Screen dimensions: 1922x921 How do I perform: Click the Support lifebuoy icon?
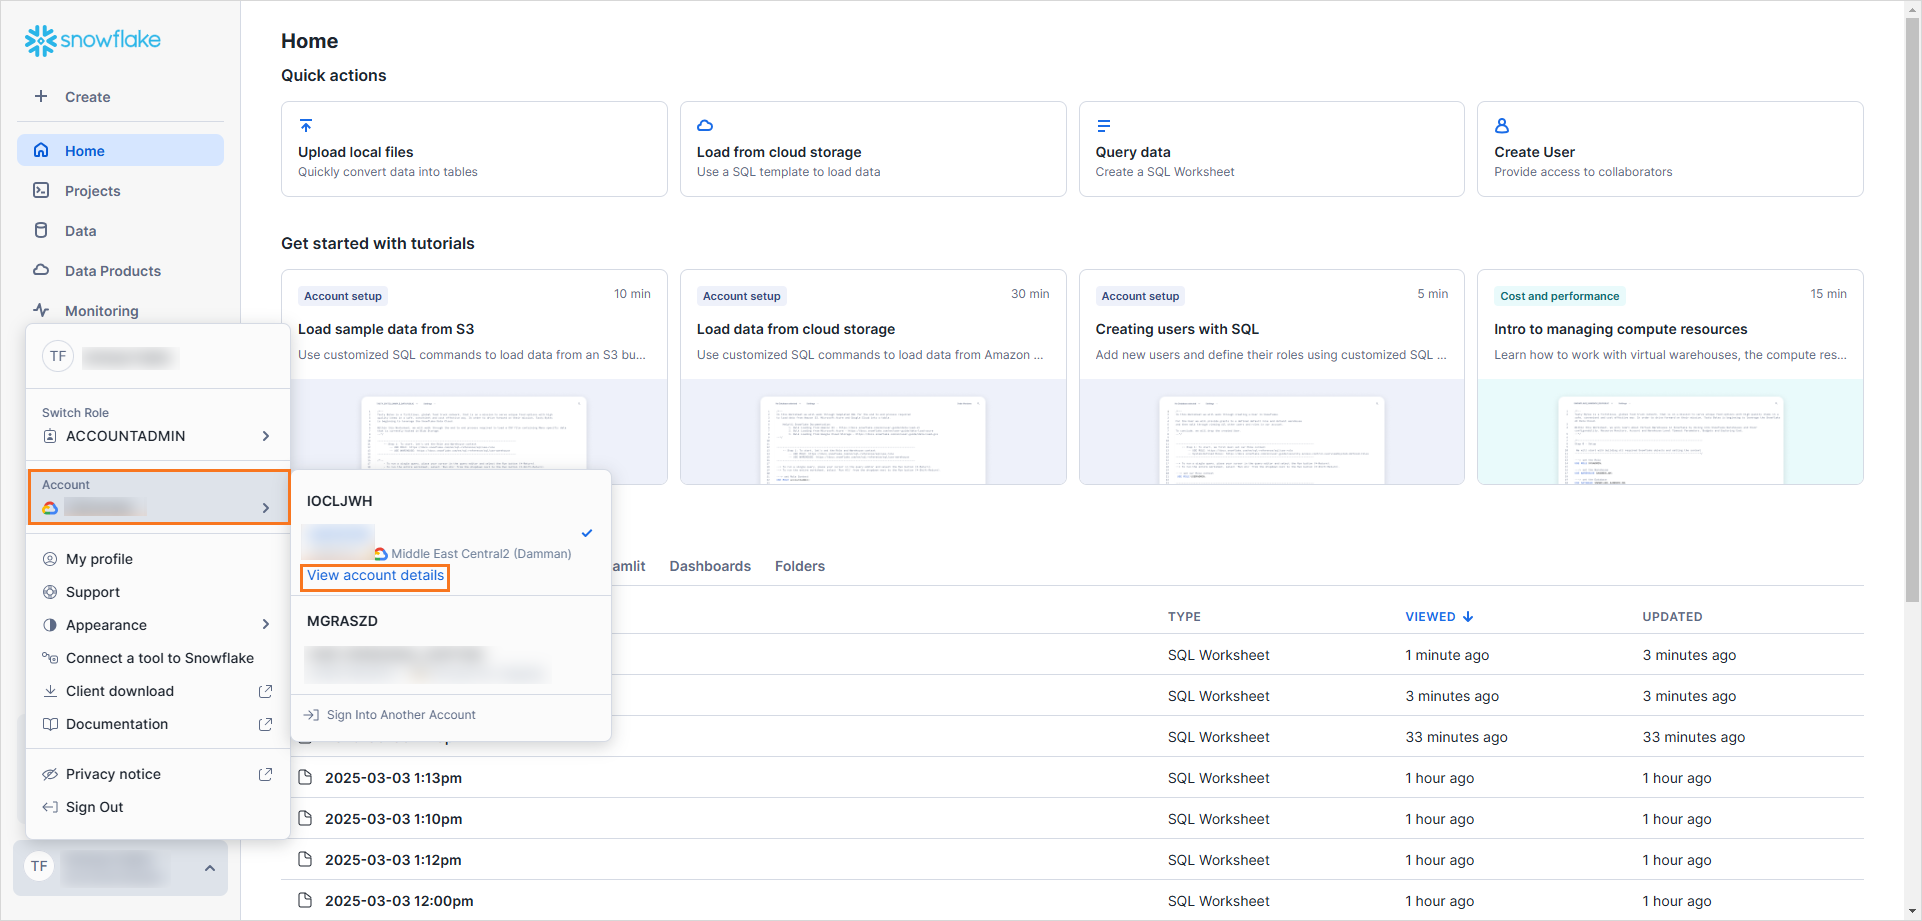pyautogui.click(x=50, y=592)
